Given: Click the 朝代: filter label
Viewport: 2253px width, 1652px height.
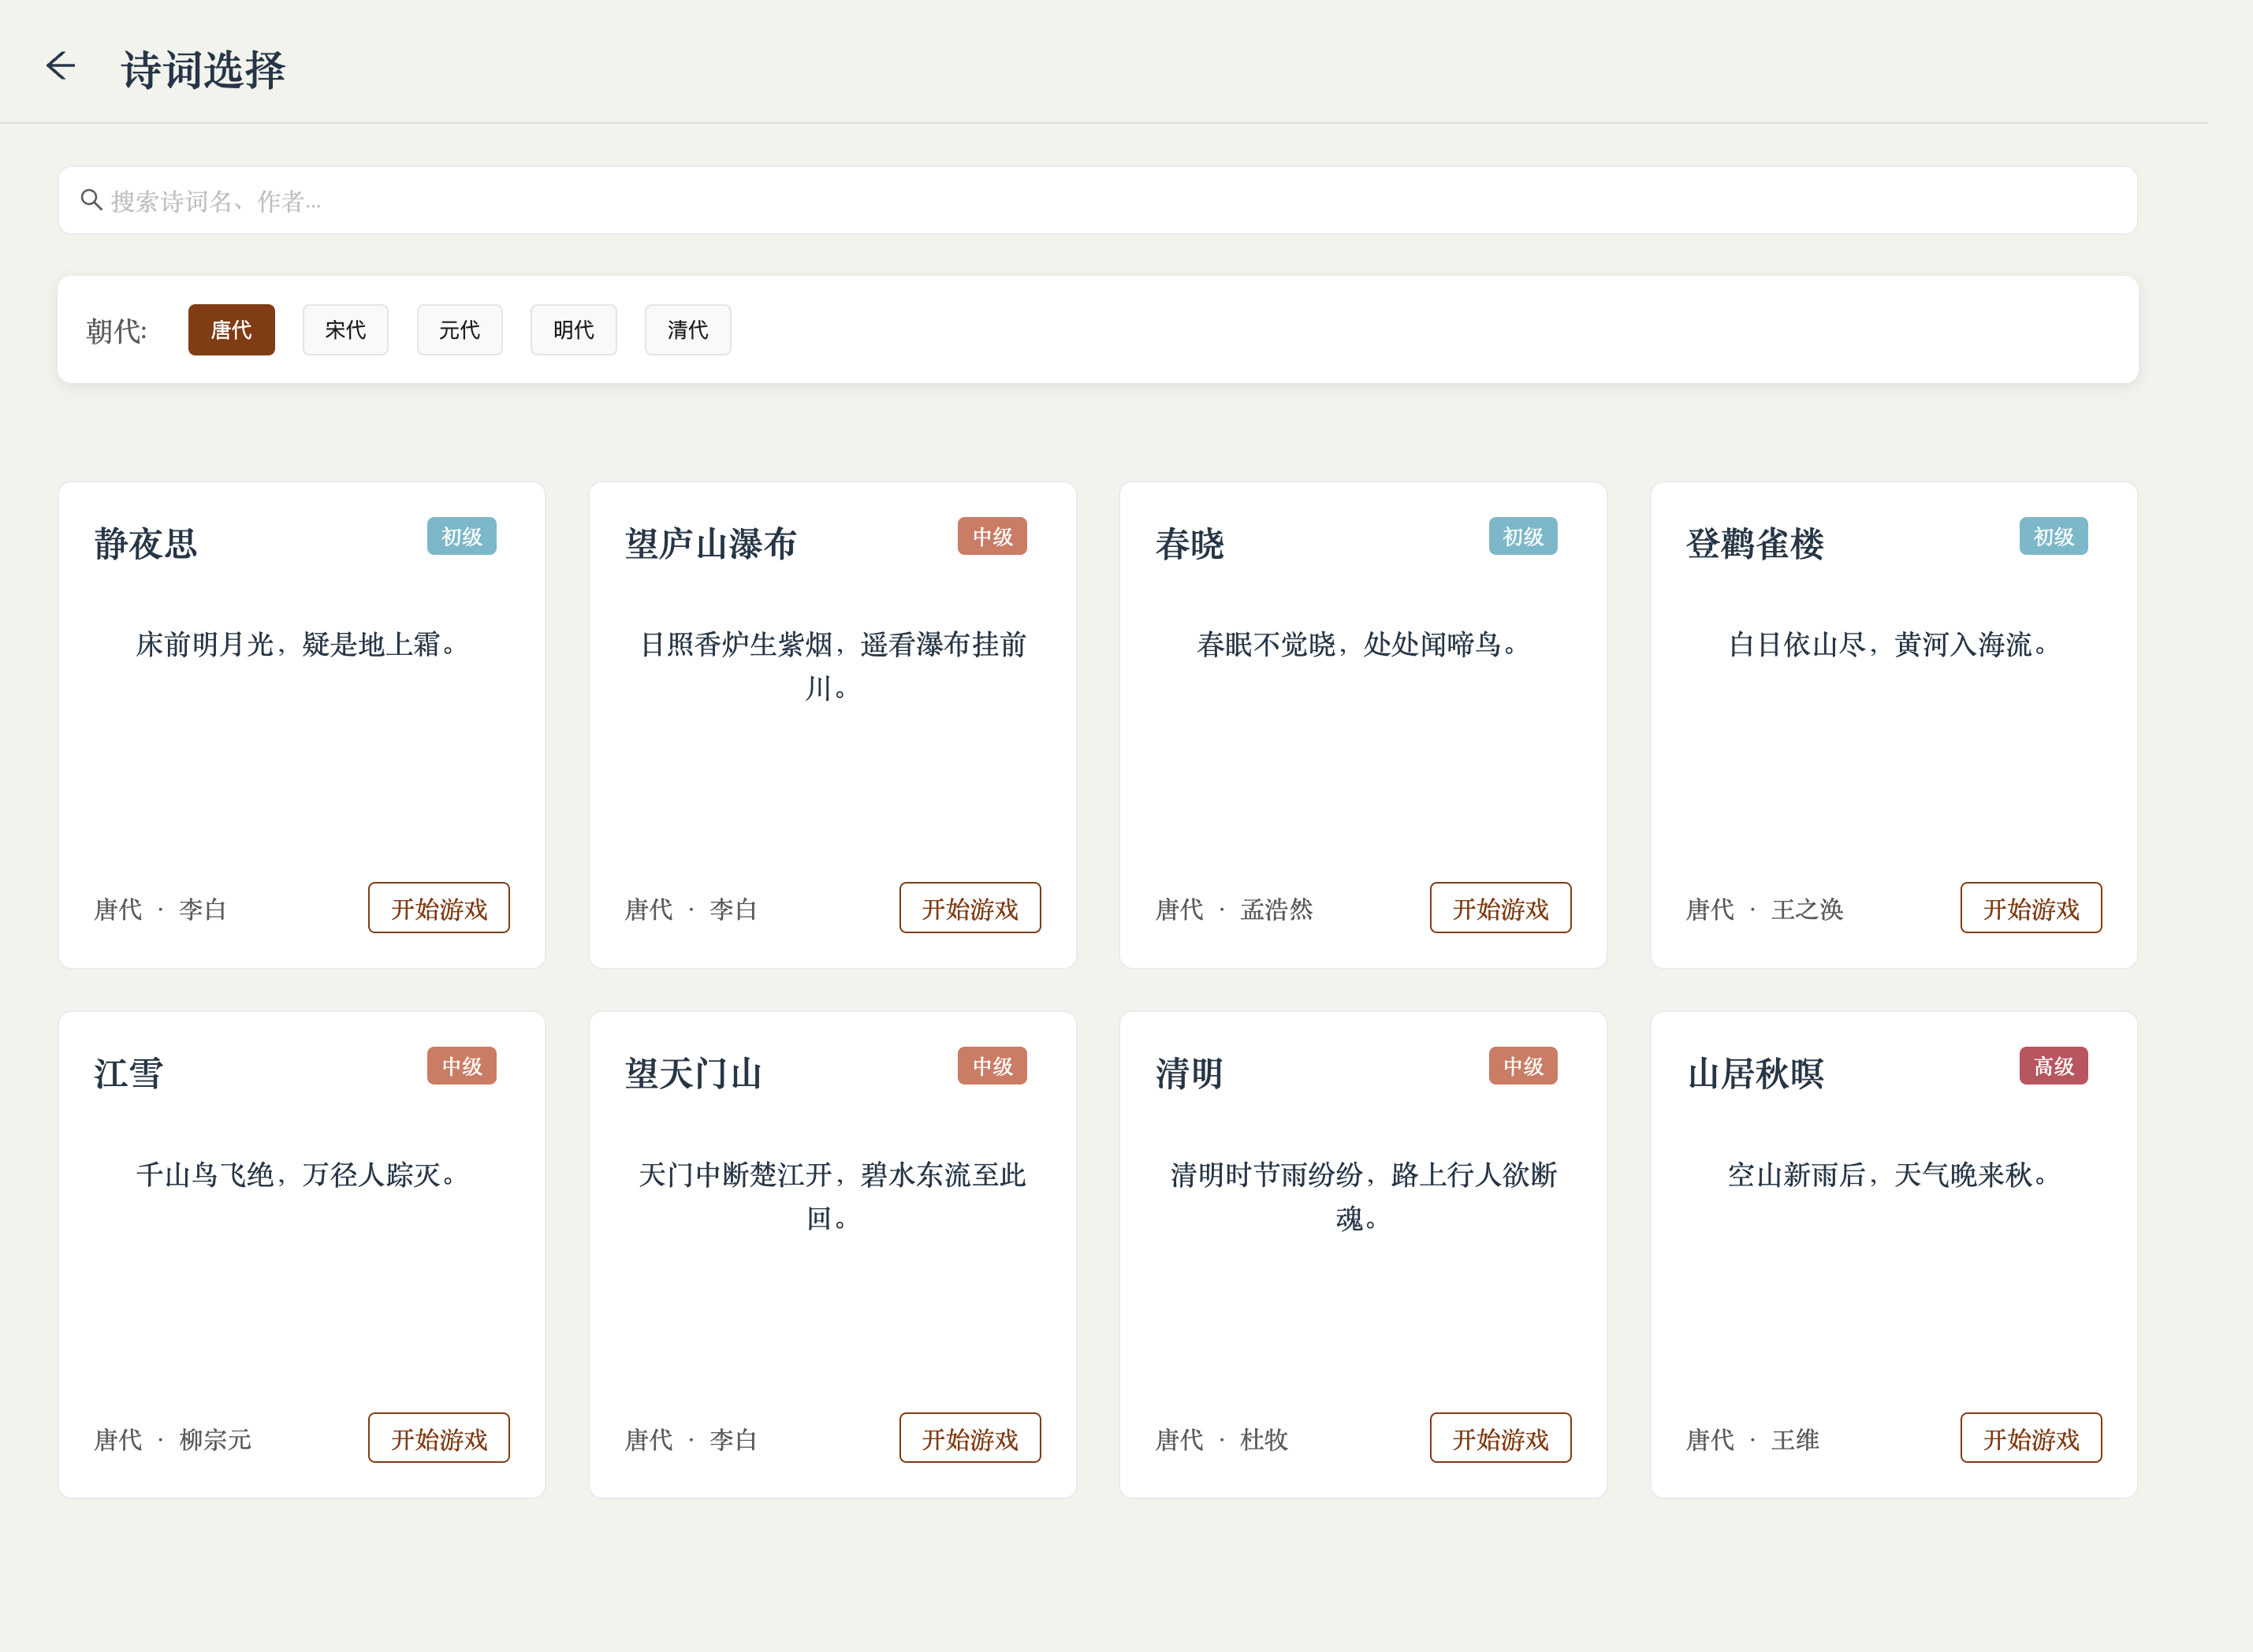Looking at the screenshot, I should point(116,330).
